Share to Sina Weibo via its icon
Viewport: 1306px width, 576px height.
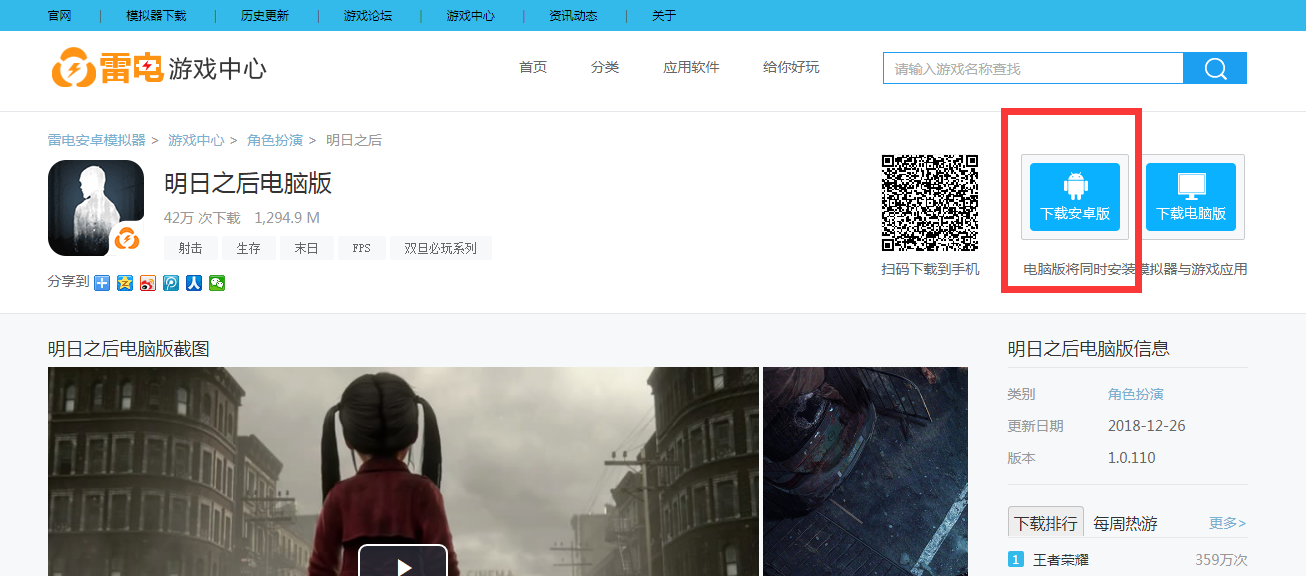[147, 283]
